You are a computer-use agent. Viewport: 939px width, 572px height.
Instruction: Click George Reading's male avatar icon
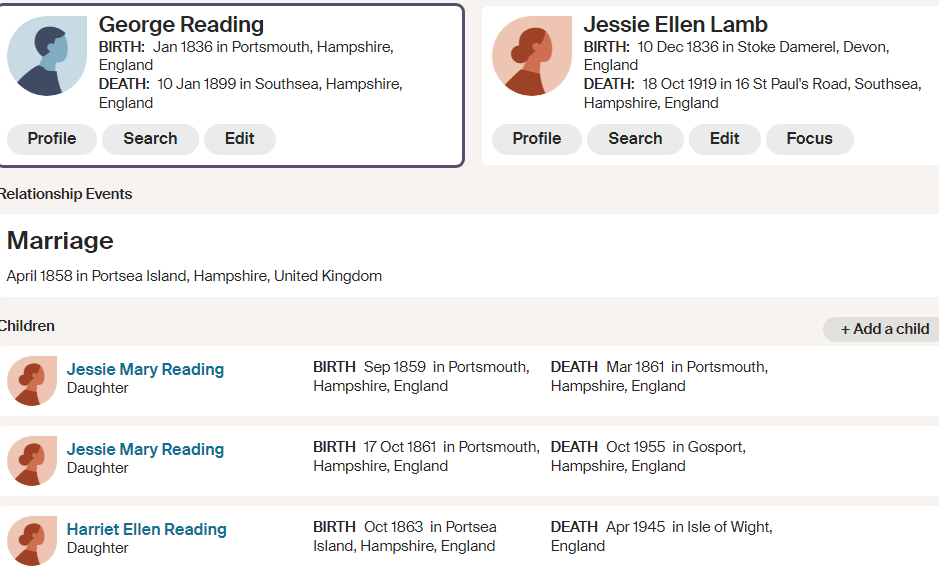47,56
